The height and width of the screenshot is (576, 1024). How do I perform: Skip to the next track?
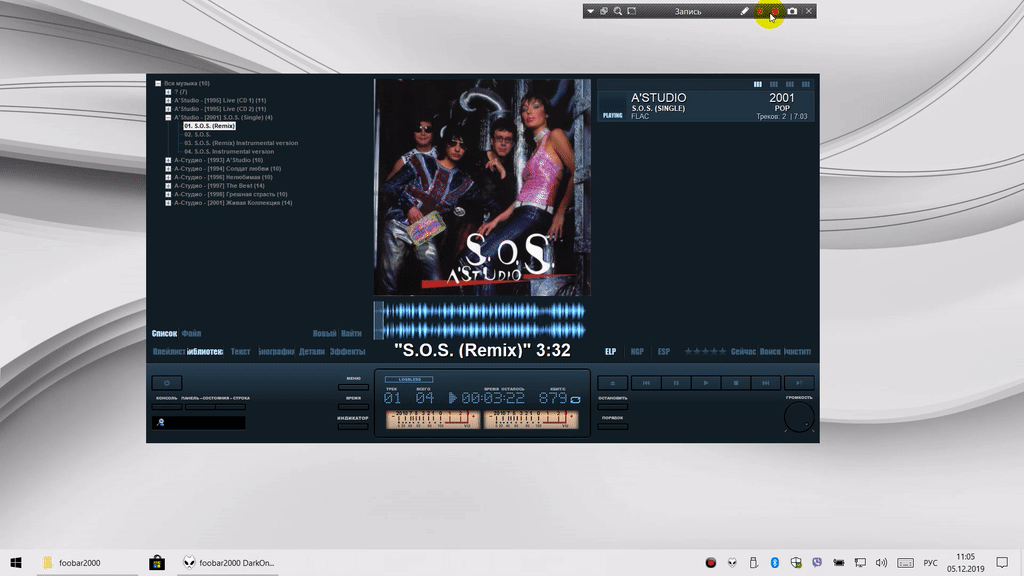pyautogui.click(x=766, y=382)
